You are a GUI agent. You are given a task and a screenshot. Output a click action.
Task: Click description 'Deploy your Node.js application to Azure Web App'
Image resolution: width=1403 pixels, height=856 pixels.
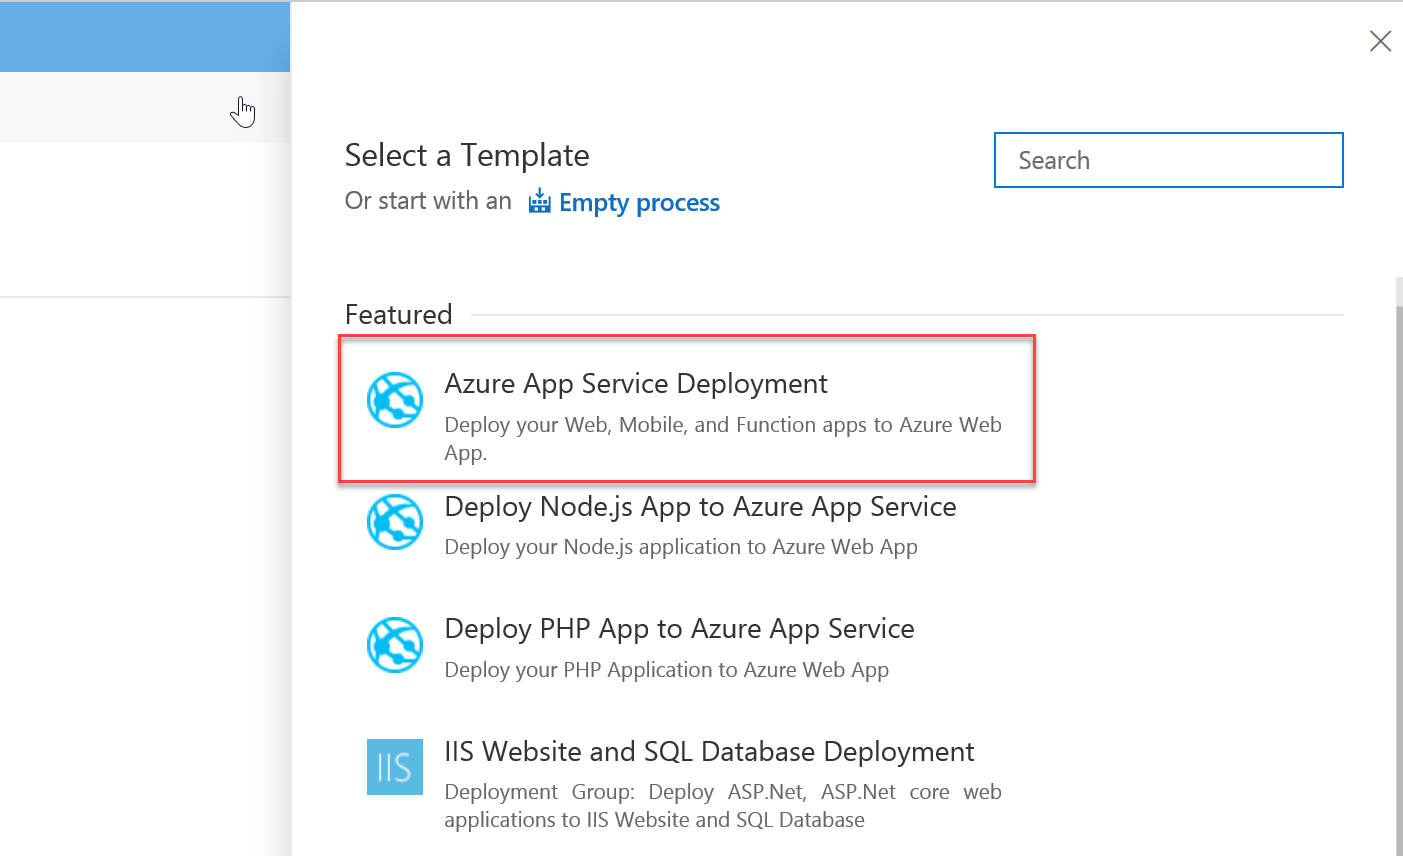681,547
